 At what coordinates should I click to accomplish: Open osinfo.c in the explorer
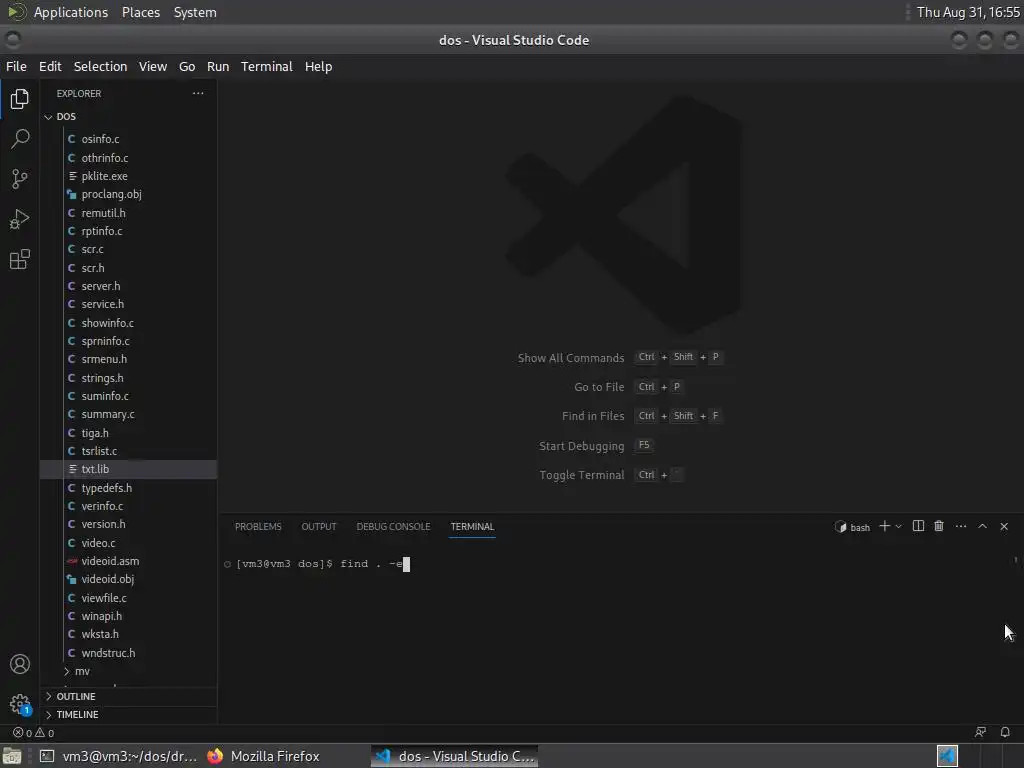click(x=128, y=139)
